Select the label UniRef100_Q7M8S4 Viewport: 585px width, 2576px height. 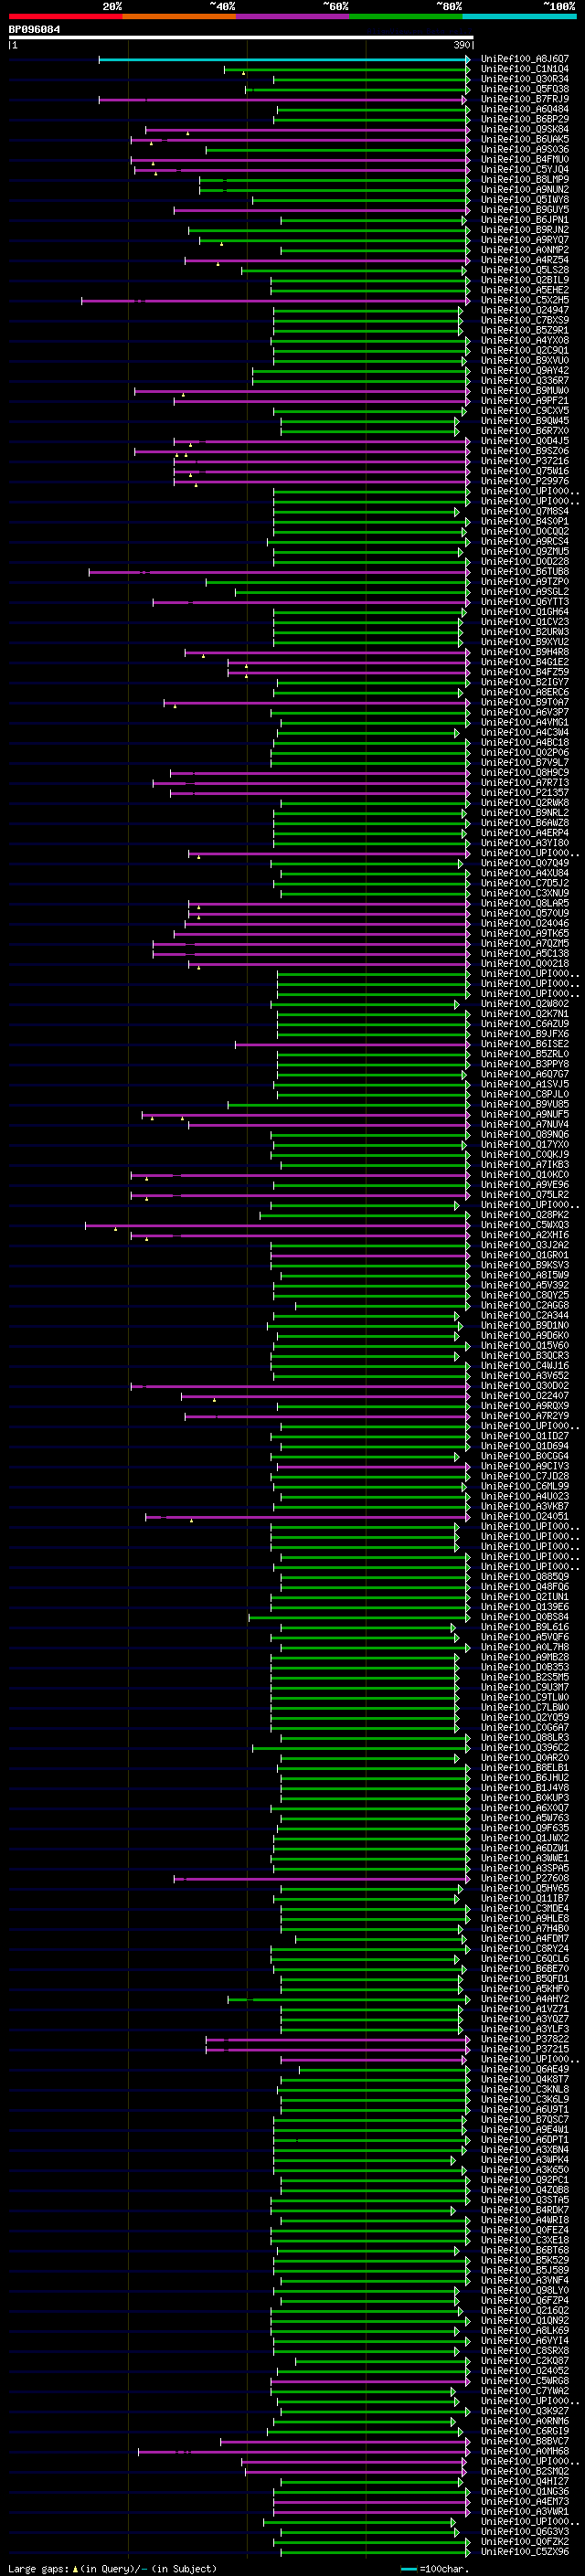pyautogui.click(x=525, y=511)
